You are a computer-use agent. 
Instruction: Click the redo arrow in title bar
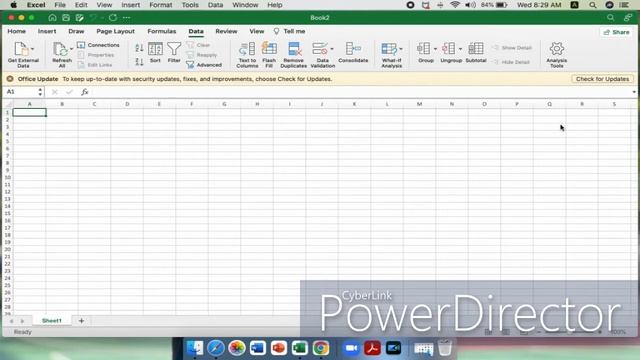tap(113, 18)
